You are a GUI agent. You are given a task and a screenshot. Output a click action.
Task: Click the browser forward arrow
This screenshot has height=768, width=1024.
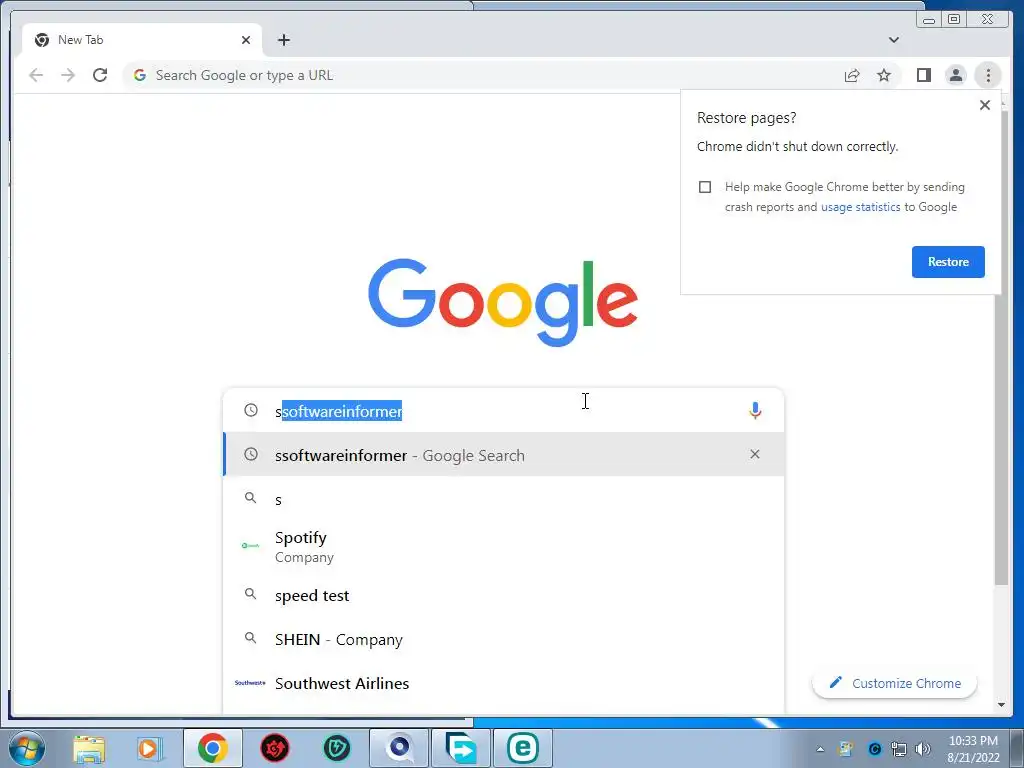point(68,75)
